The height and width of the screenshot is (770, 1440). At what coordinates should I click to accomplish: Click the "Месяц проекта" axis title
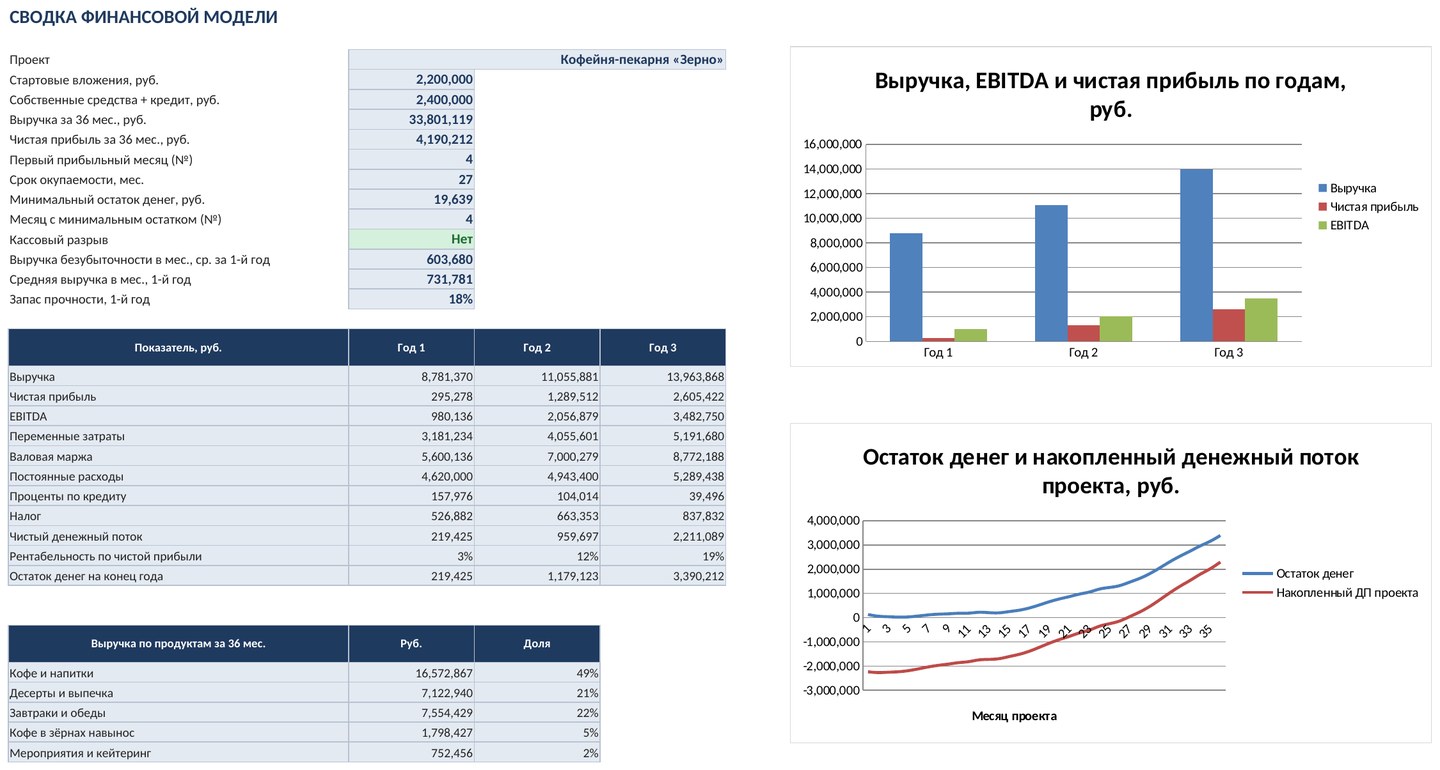pos(1014,716)
